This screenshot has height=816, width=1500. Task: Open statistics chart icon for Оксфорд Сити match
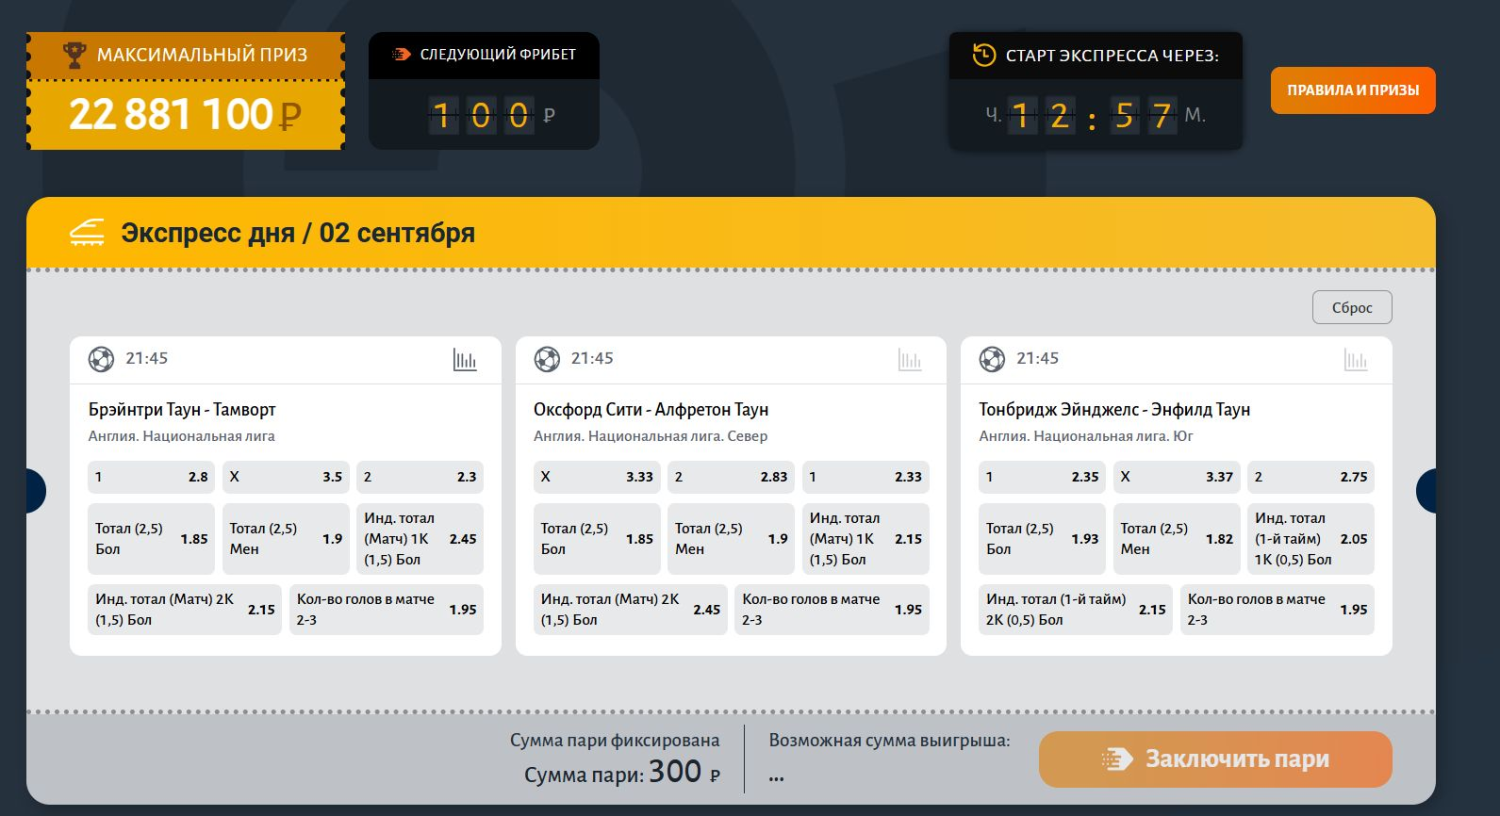[x=910, y=360]
